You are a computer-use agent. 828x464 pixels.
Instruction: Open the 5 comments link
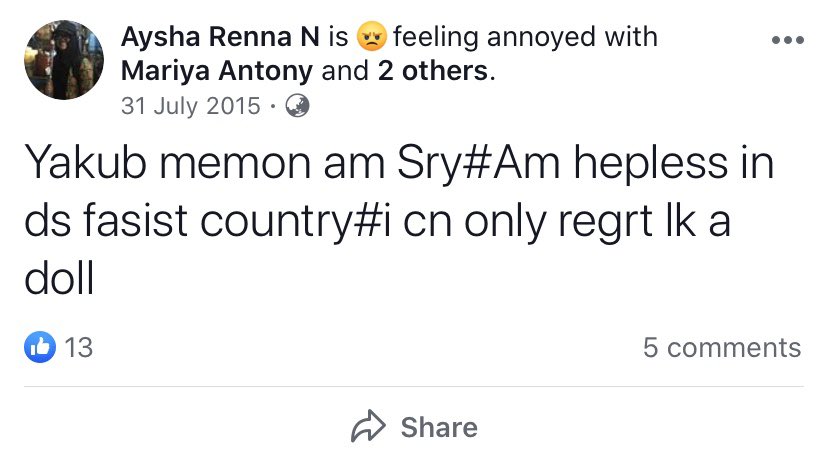pyautogui.click(x=722, y=348)
